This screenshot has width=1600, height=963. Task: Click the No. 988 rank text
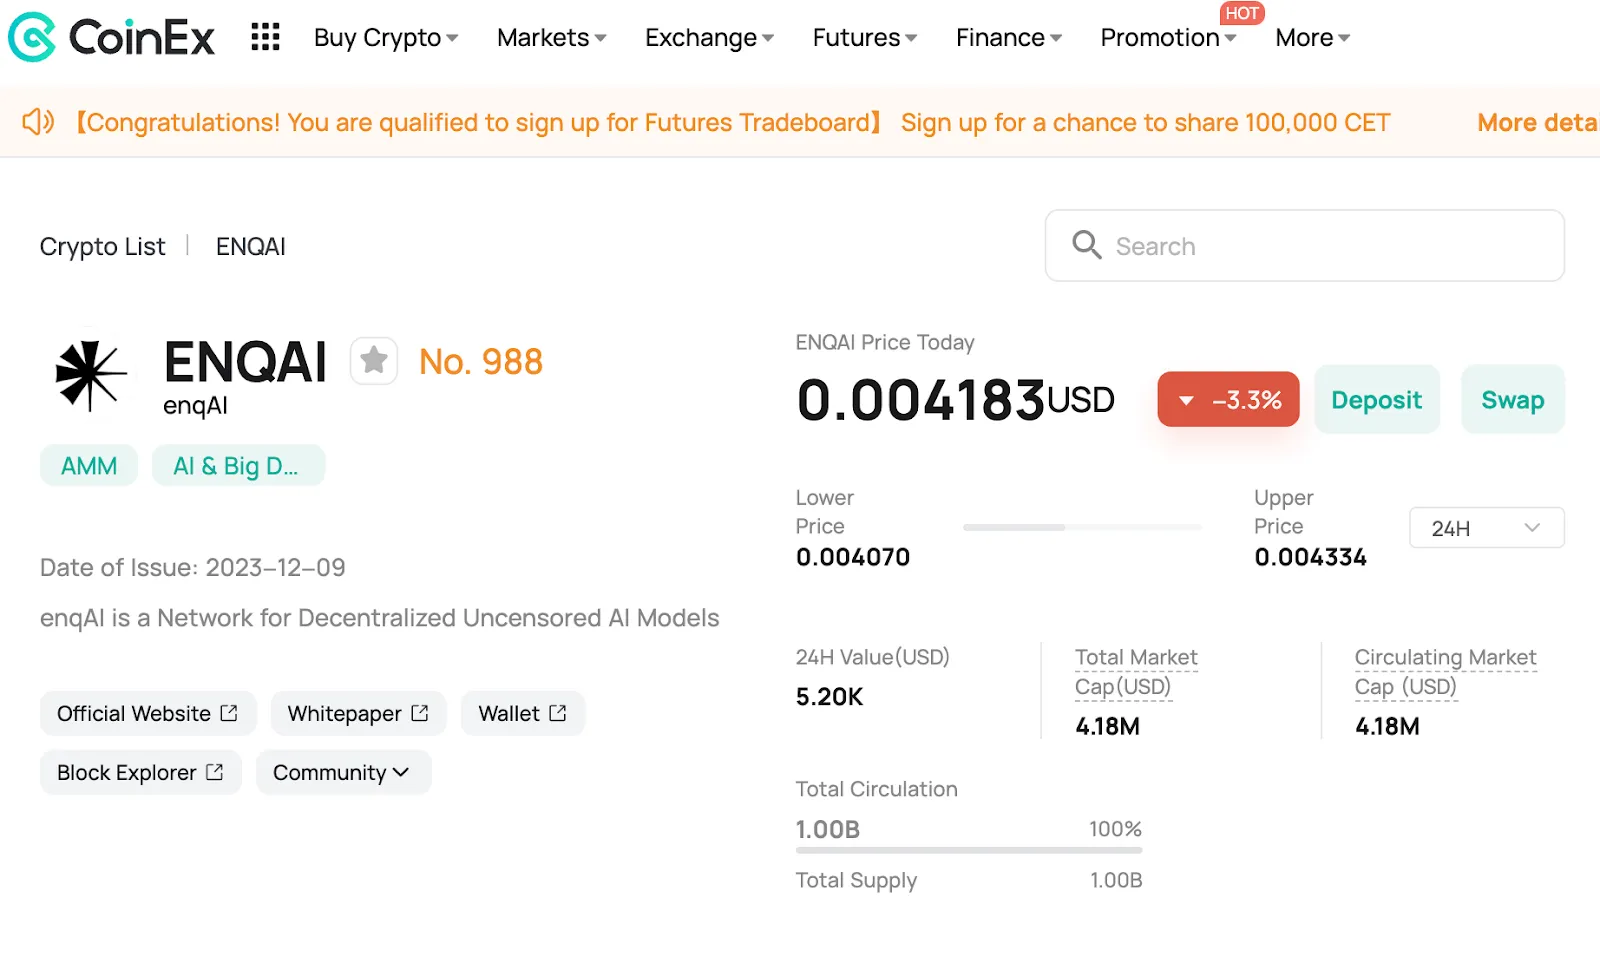(481, 362)
